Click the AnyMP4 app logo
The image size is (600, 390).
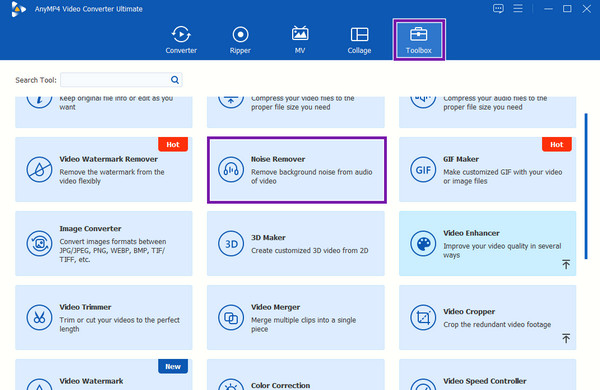[18, 9]
